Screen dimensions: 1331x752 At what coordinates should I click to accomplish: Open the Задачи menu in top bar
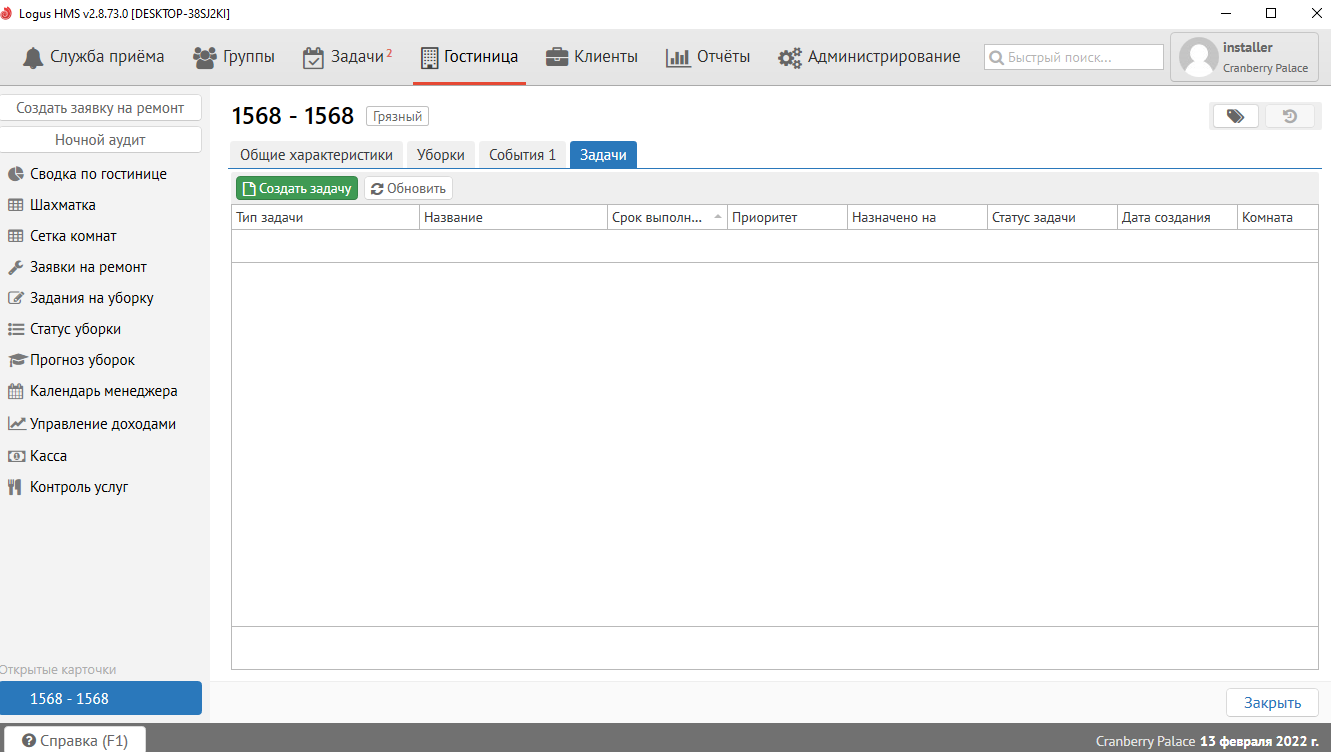point(347,57)
